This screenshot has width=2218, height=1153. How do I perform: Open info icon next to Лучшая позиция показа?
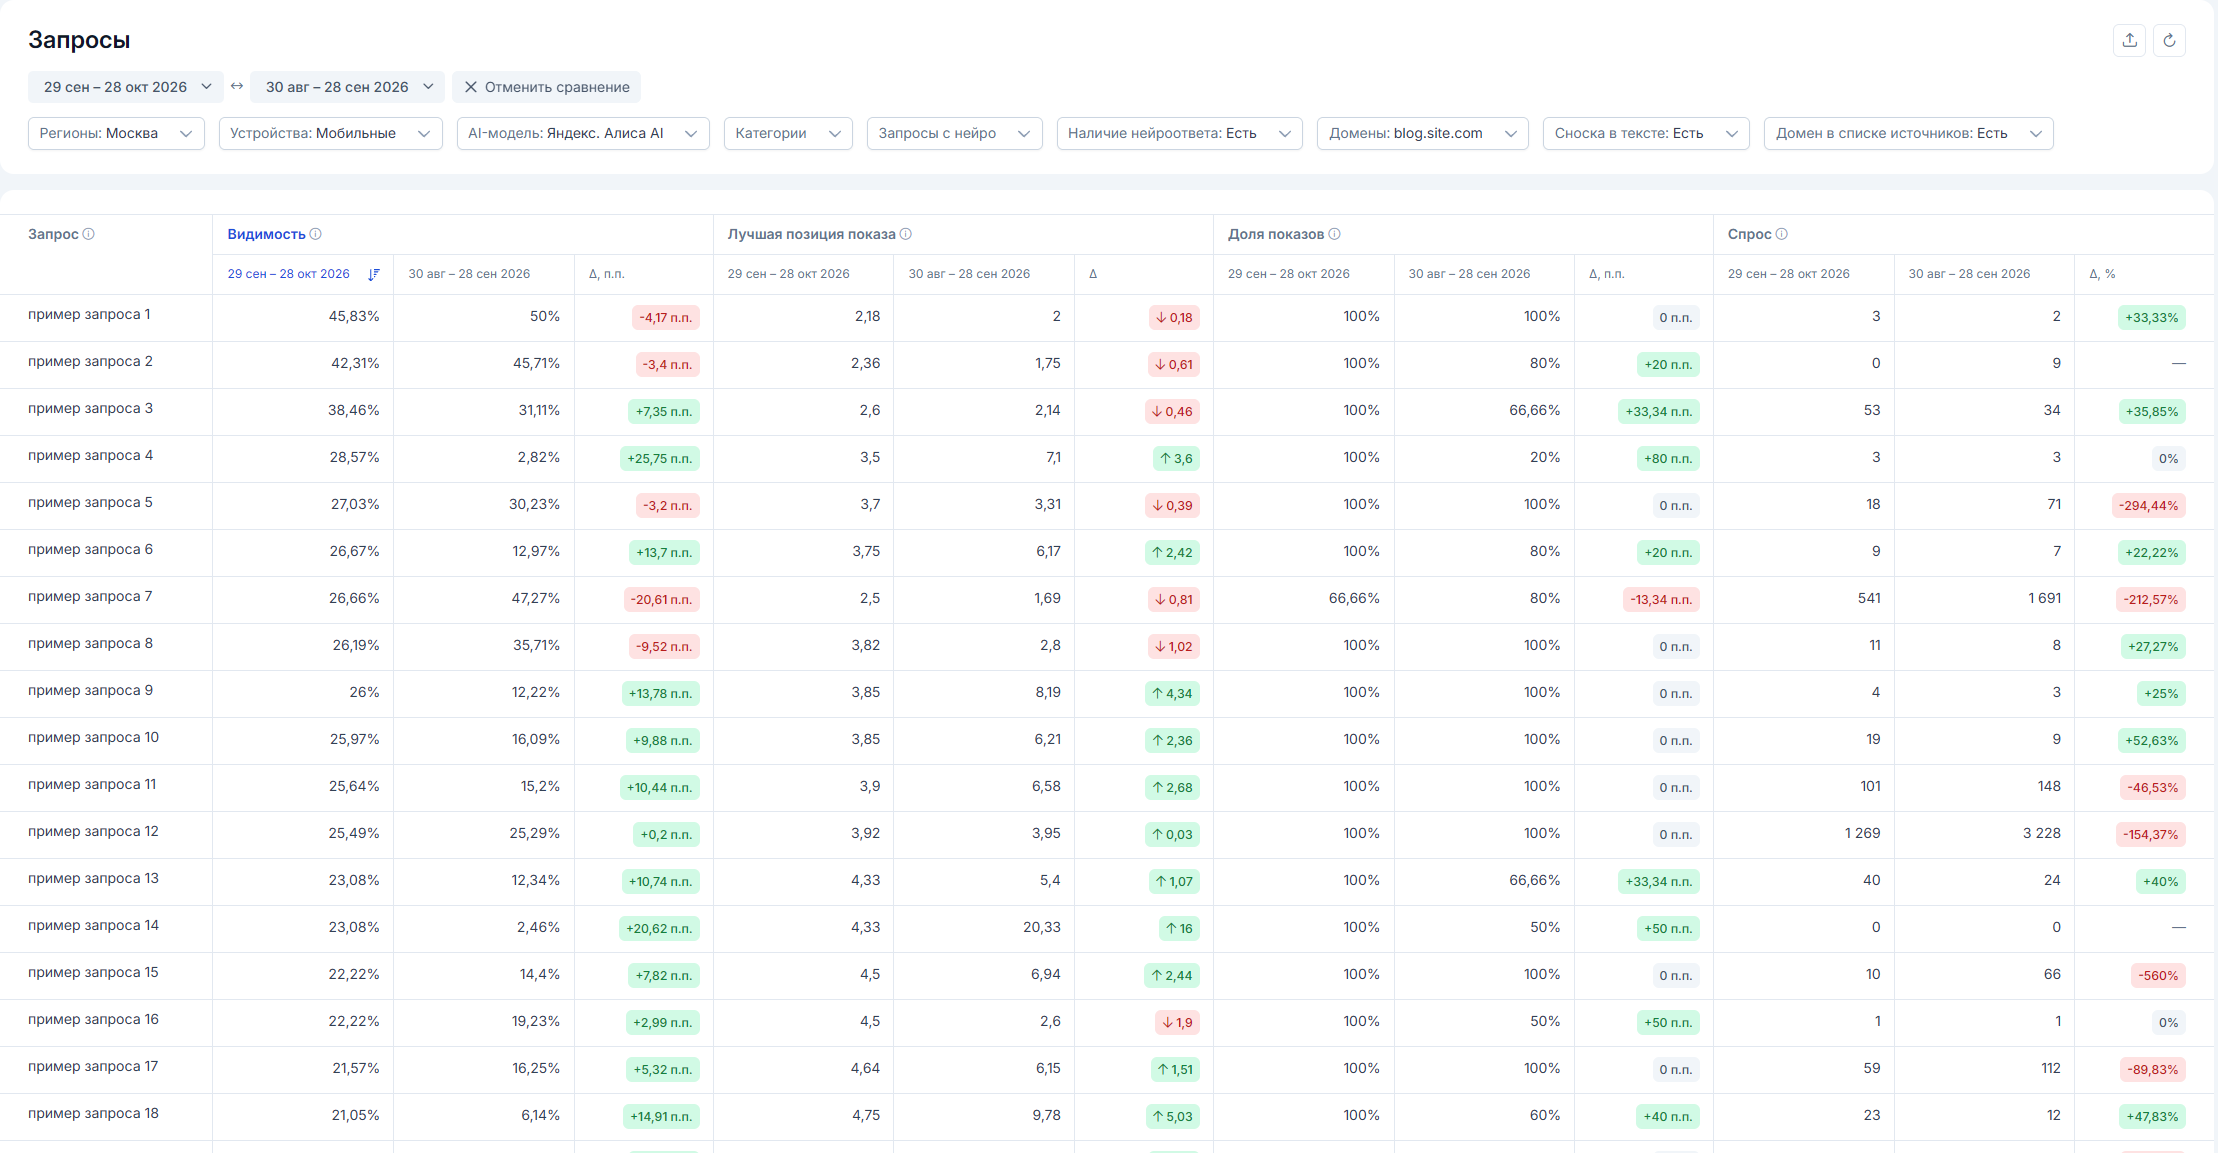(906, 234)
